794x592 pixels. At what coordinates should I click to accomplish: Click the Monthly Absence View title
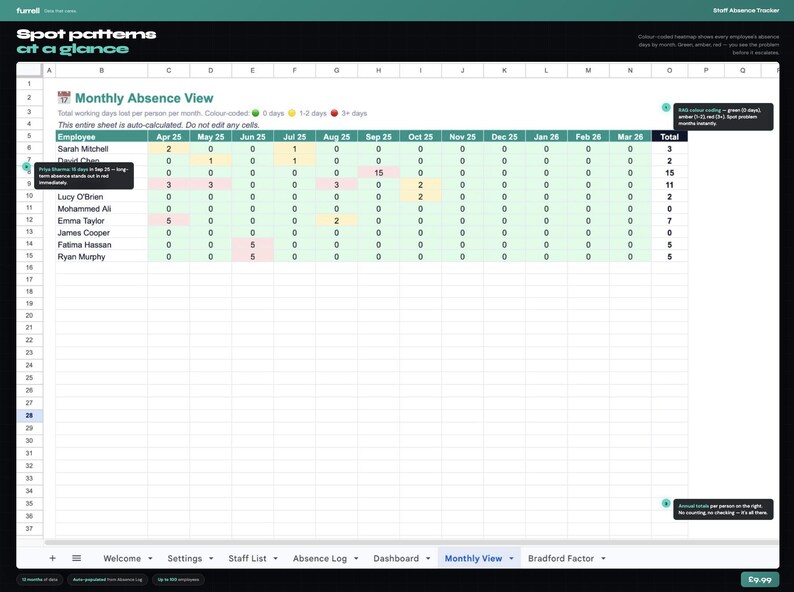tap(144, 98)
